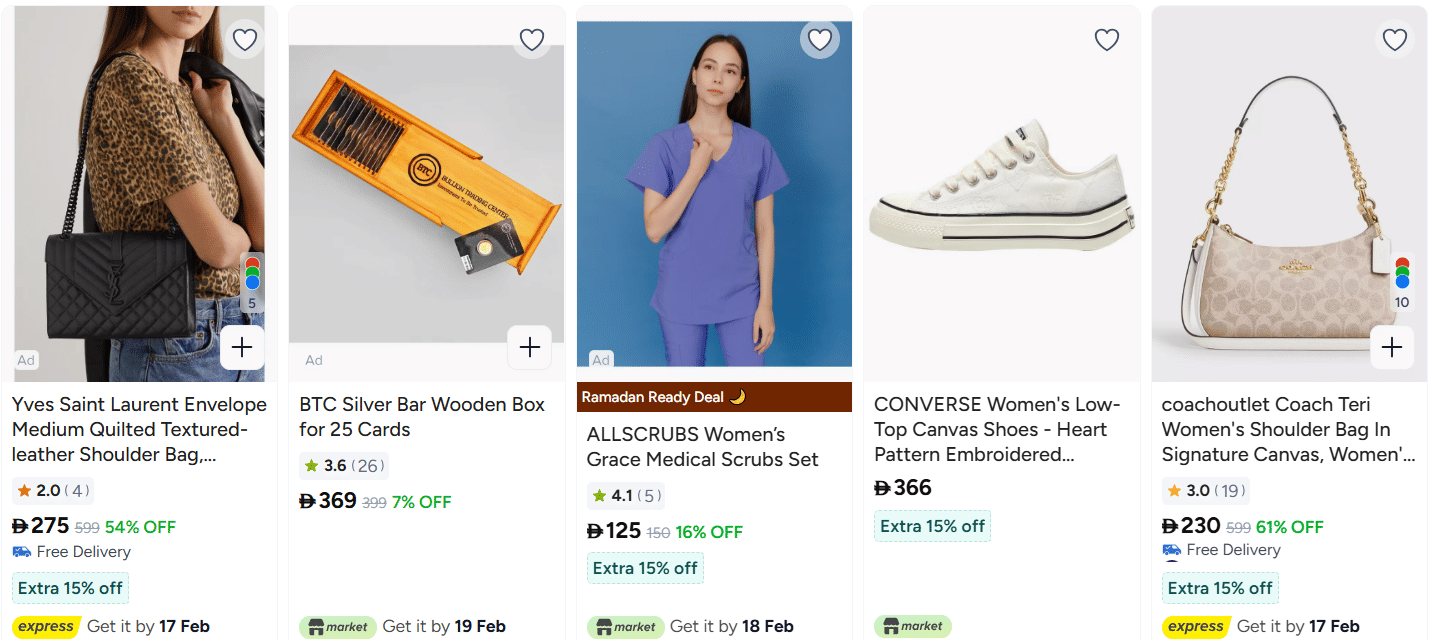The width and height of the screenshot is (1449, 640).
Task: Open BTC Silver Bar Wooden Box listing
Action: [x=422, y=417]
